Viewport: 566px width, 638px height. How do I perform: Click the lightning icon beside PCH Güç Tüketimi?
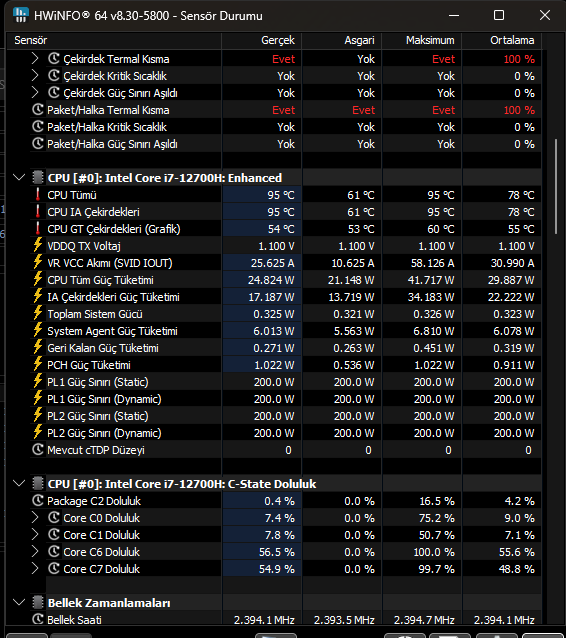pyautogui.click(x=38, y=365)
